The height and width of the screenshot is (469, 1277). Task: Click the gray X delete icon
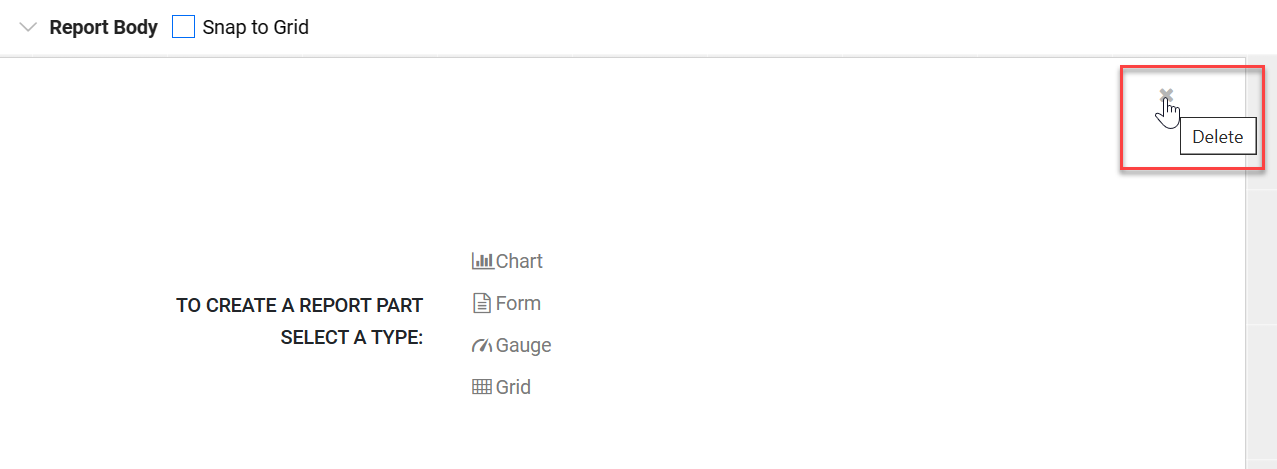[x=1166, y=95]
